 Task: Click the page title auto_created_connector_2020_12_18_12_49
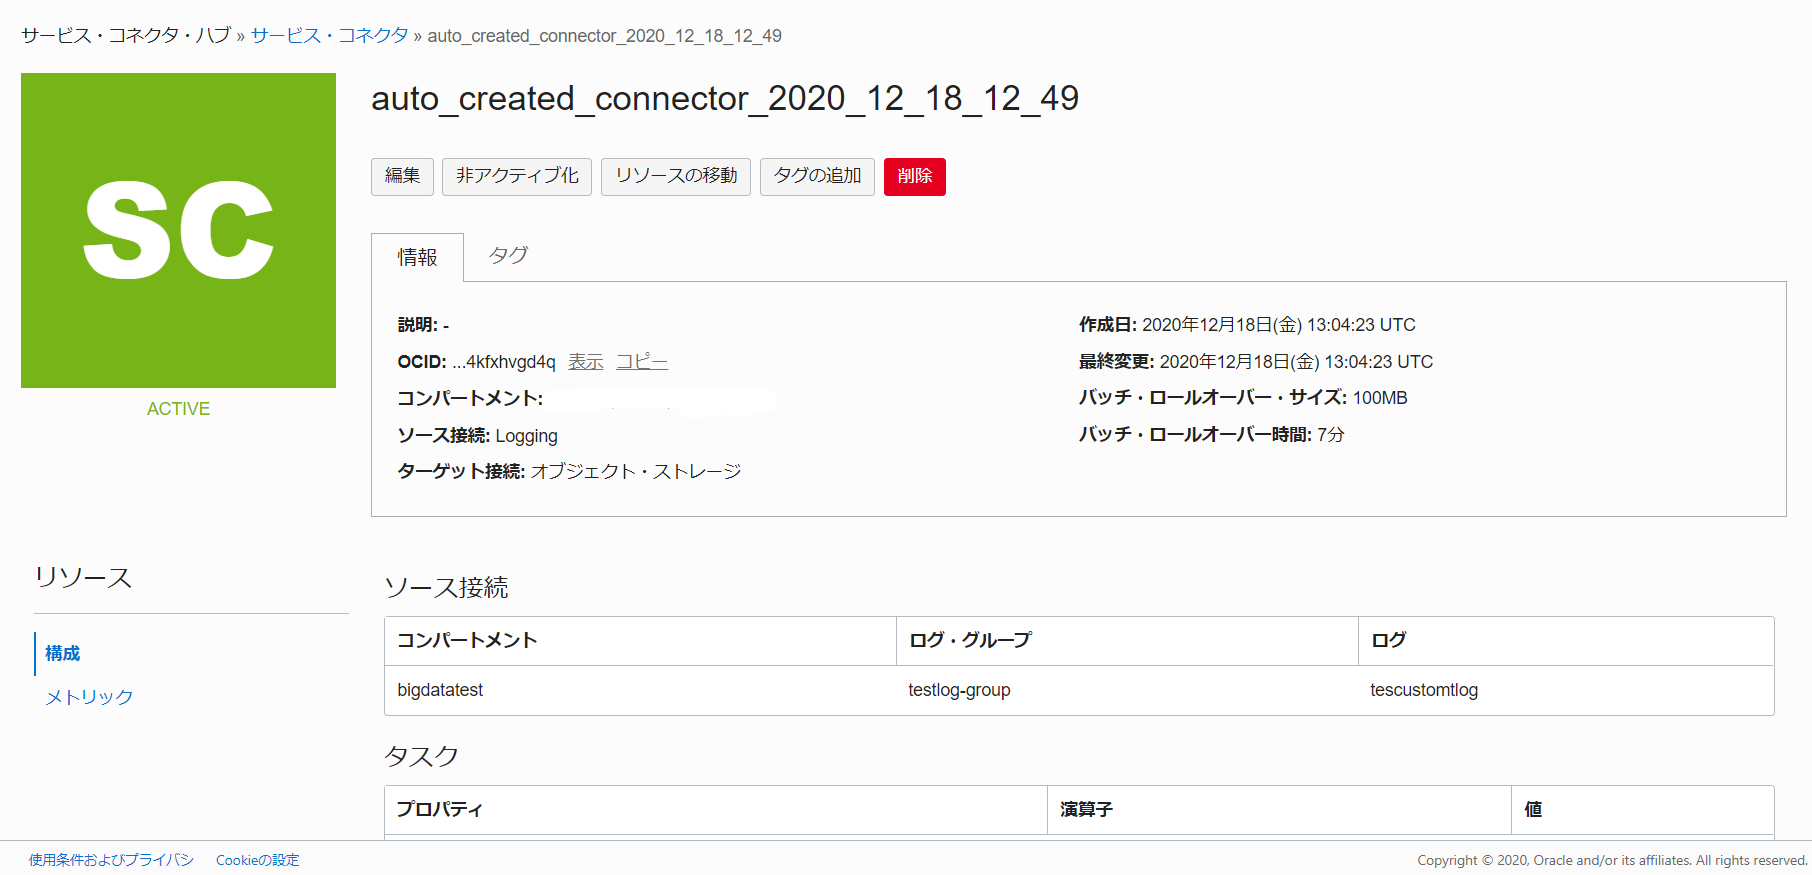coord(725,98)
